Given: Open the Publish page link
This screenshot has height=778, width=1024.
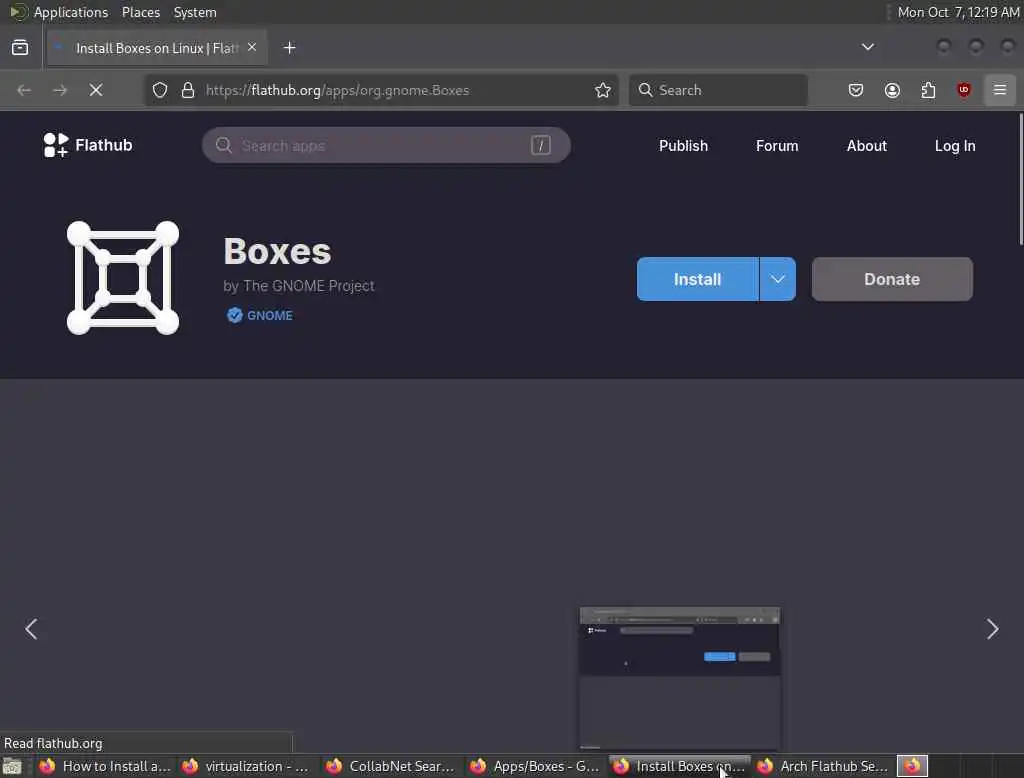Looking at the screenshot, I should coord(683,146).
